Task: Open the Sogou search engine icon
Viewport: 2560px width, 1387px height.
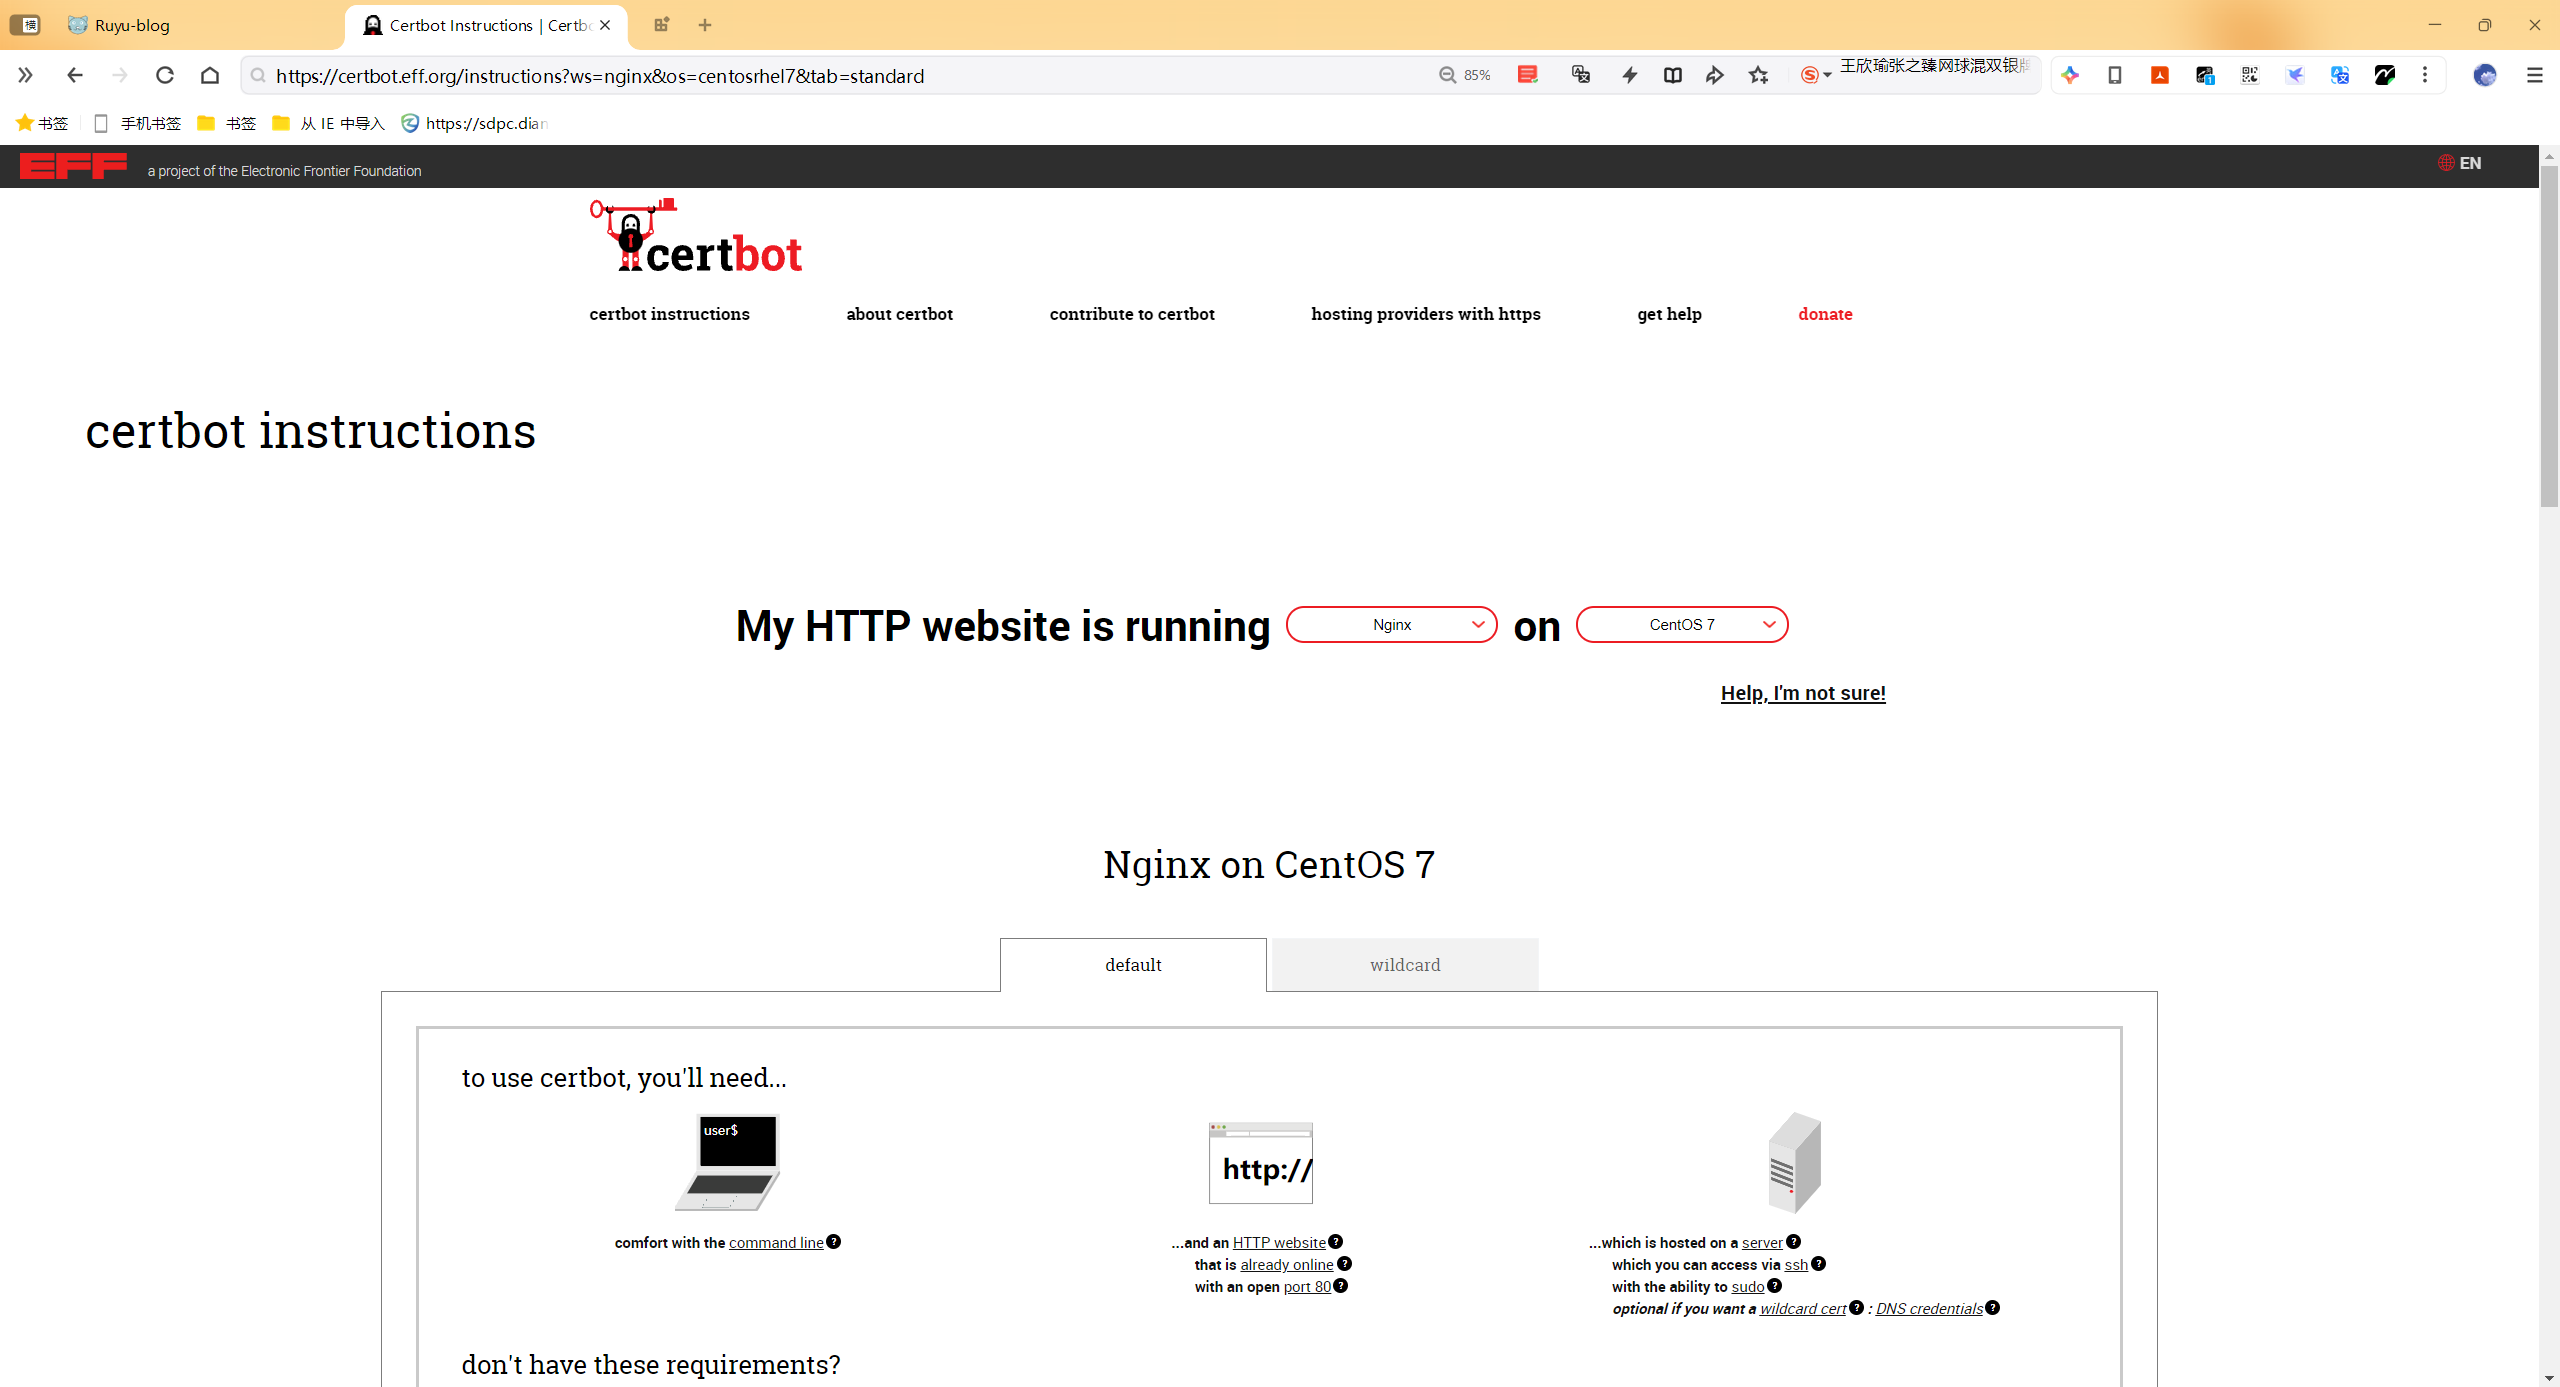Action: coord(1809,75)
